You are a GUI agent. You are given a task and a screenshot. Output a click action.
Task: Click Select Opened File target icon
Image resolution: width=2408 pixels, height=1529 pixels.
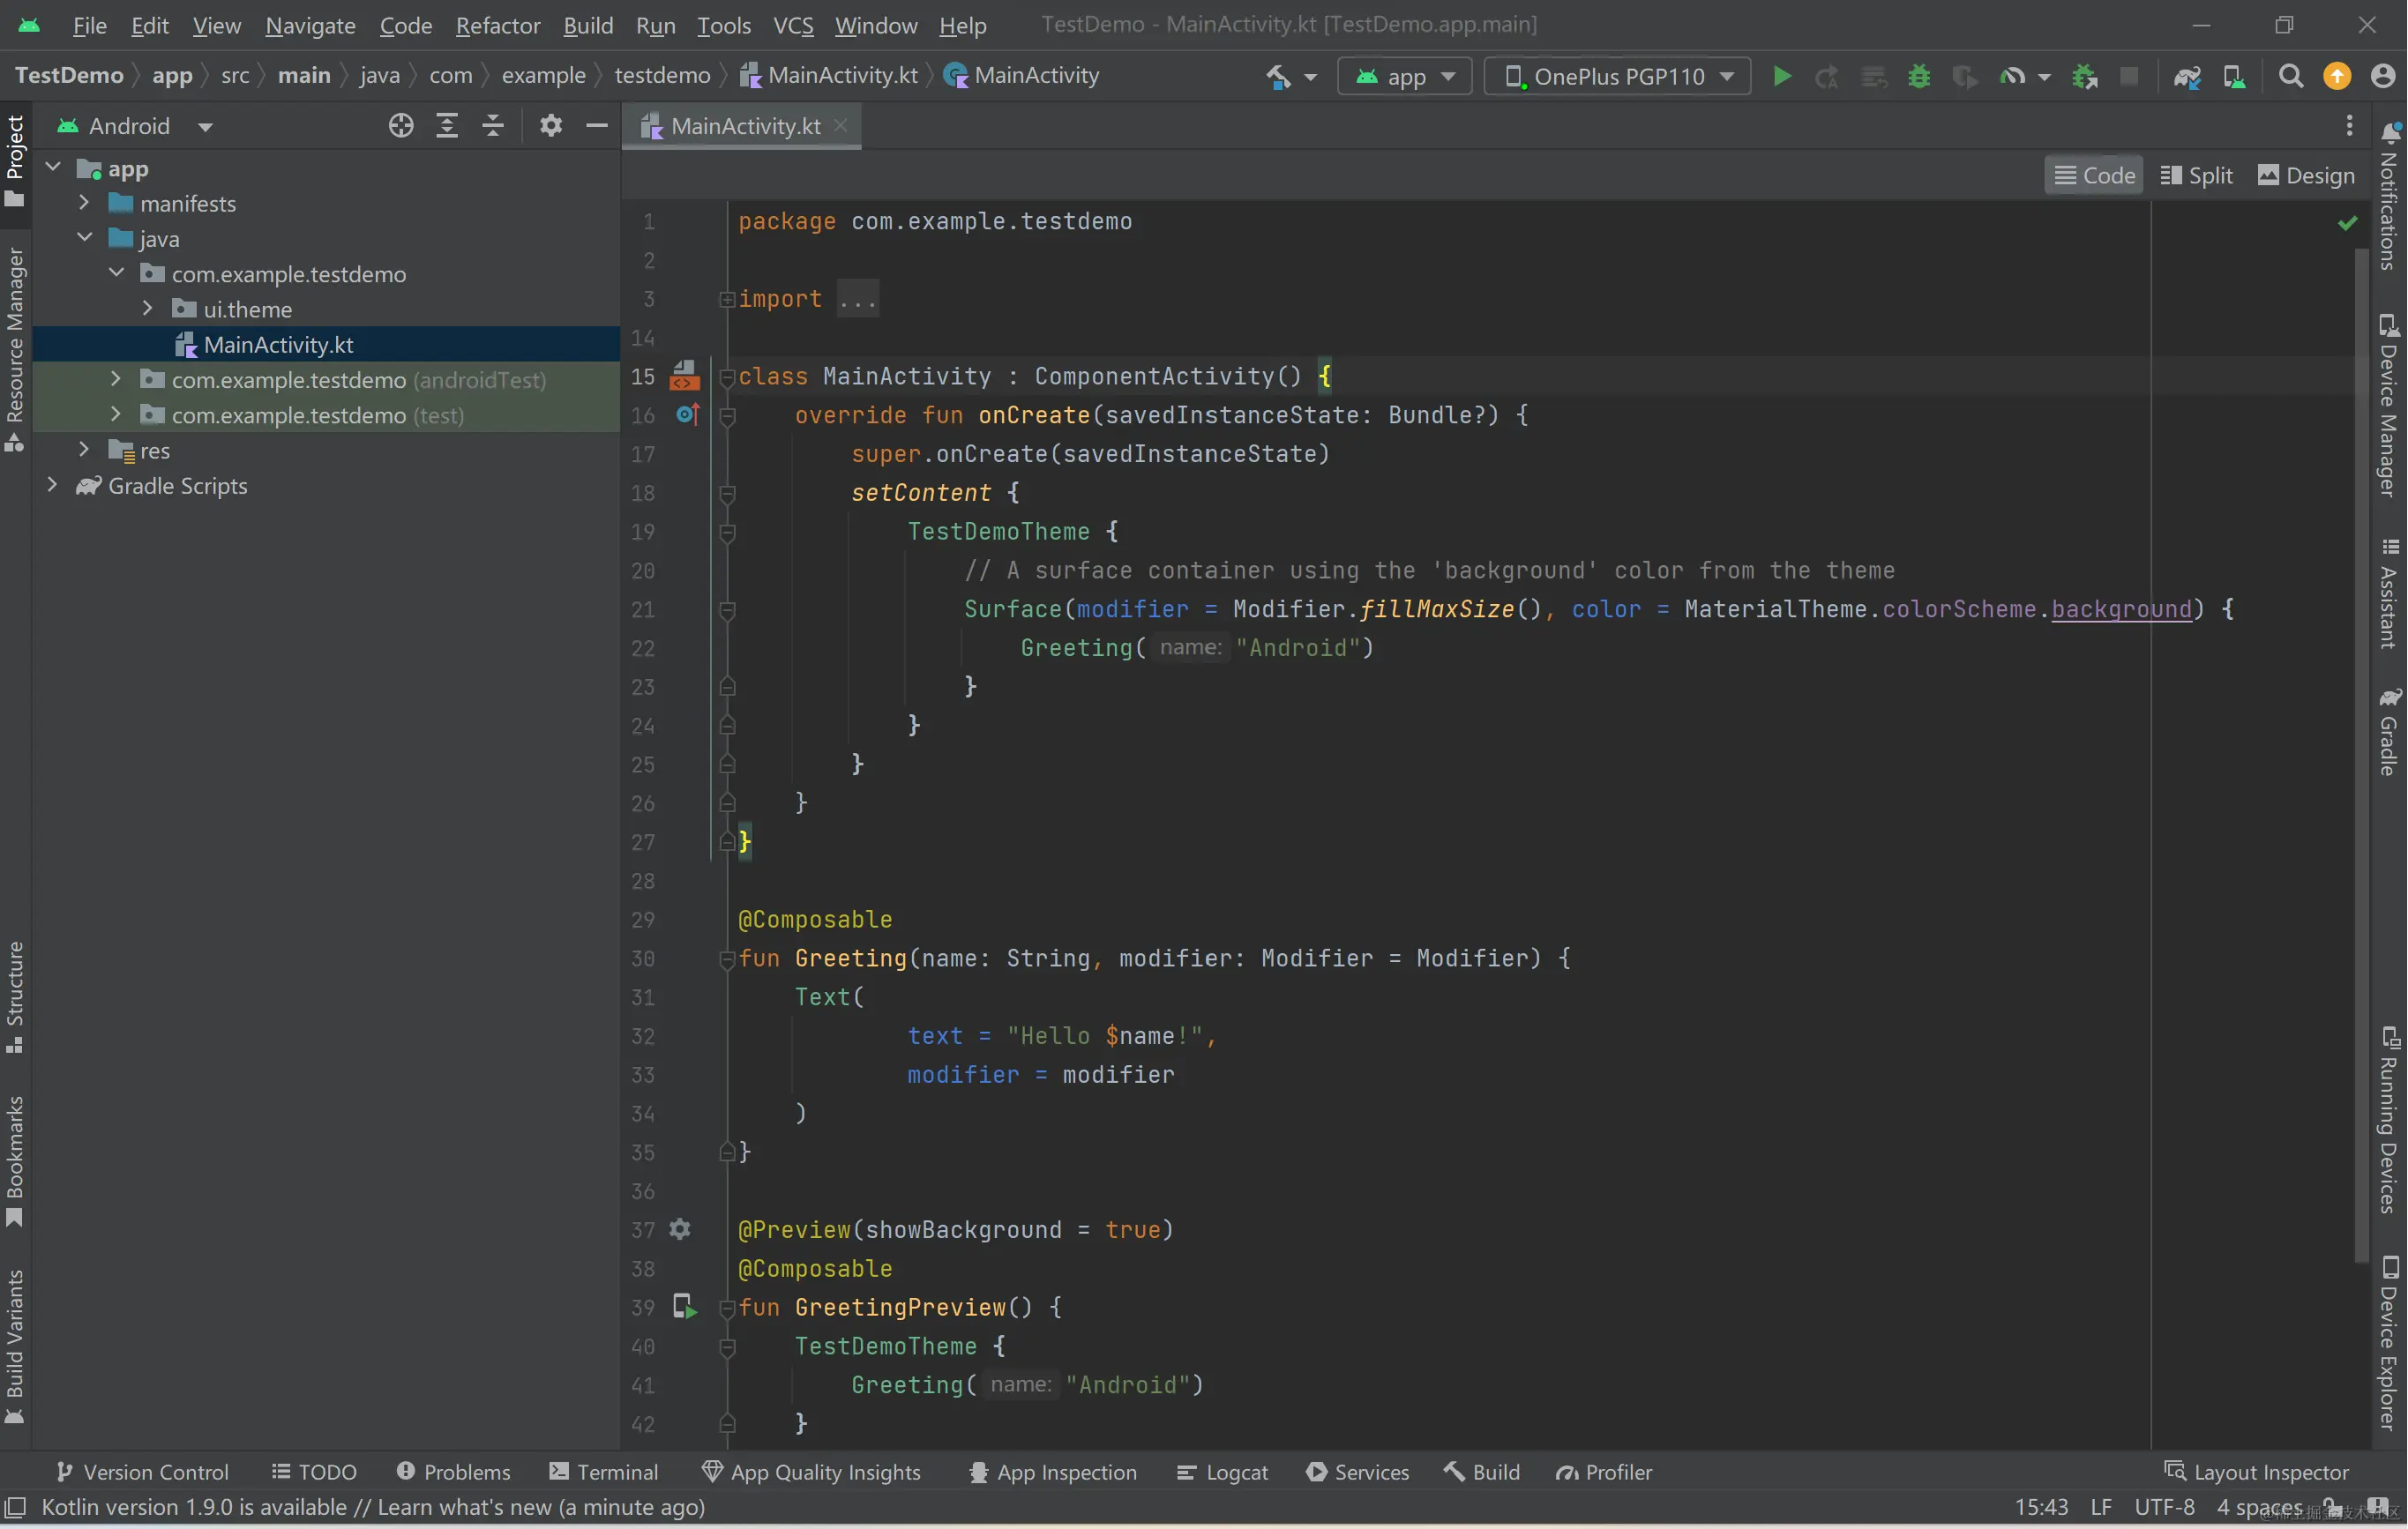coord(401,126)
